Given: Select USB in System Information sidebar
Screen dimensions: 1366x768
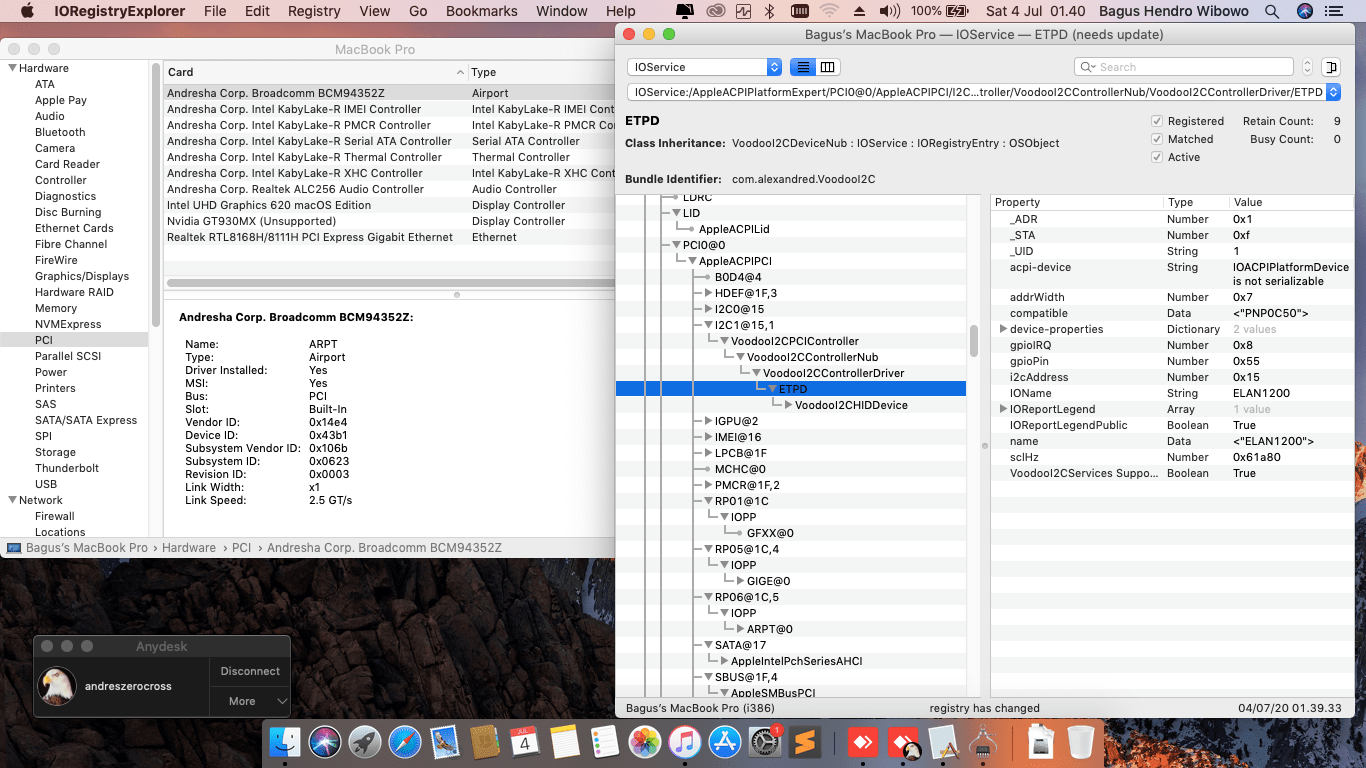Looking at the screenshot, I should click(x=46, y=484).
